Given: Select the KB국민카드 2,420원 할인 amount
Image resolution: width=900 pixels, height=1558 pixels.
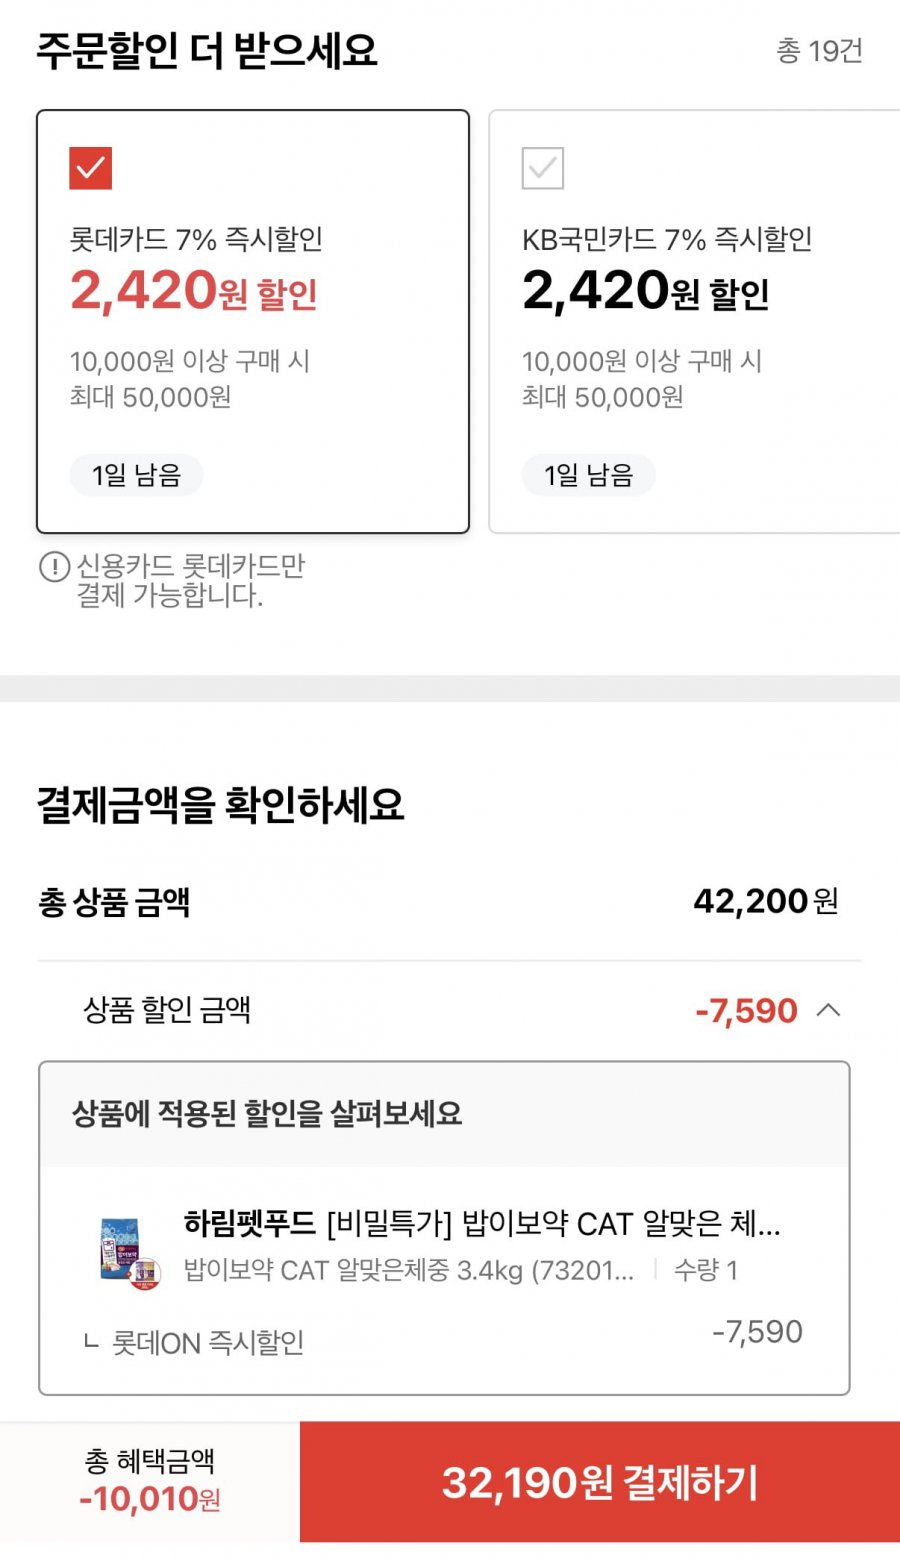Looking at the screenshot, I should [x=646, y=291].
